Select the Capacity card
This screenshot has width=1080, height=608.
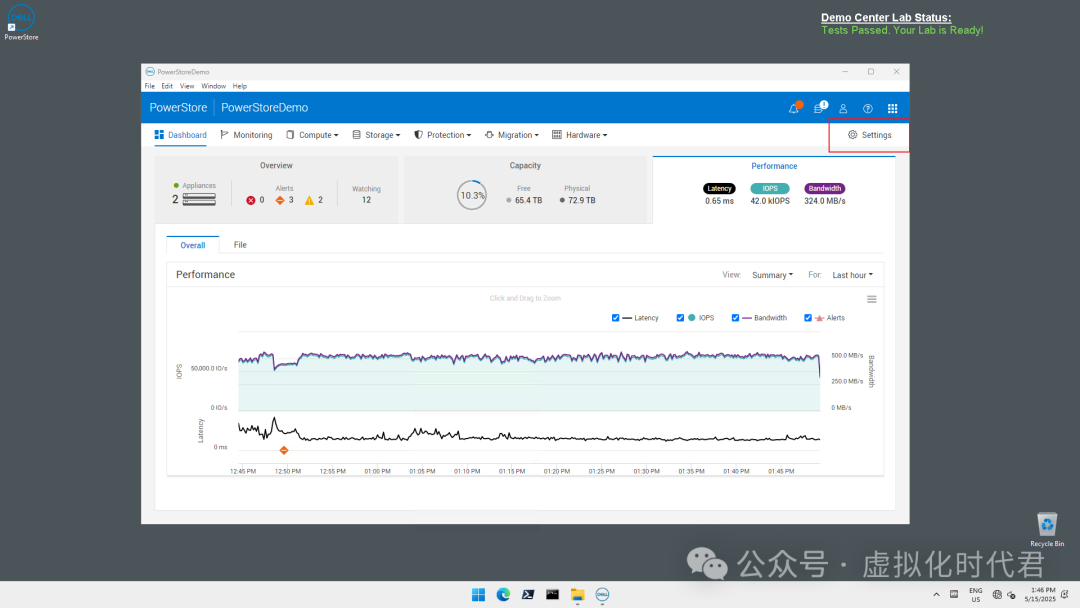(525, 189)
